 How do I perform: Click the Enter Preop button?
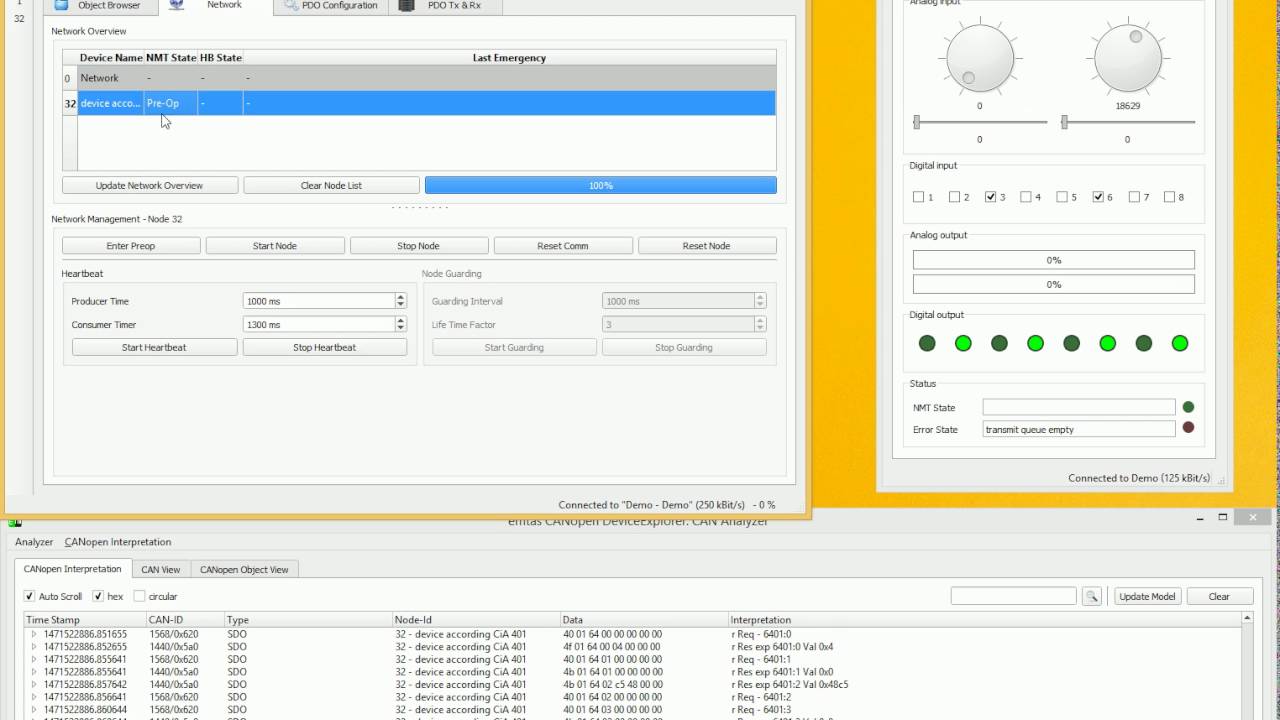tap(131, 246)
